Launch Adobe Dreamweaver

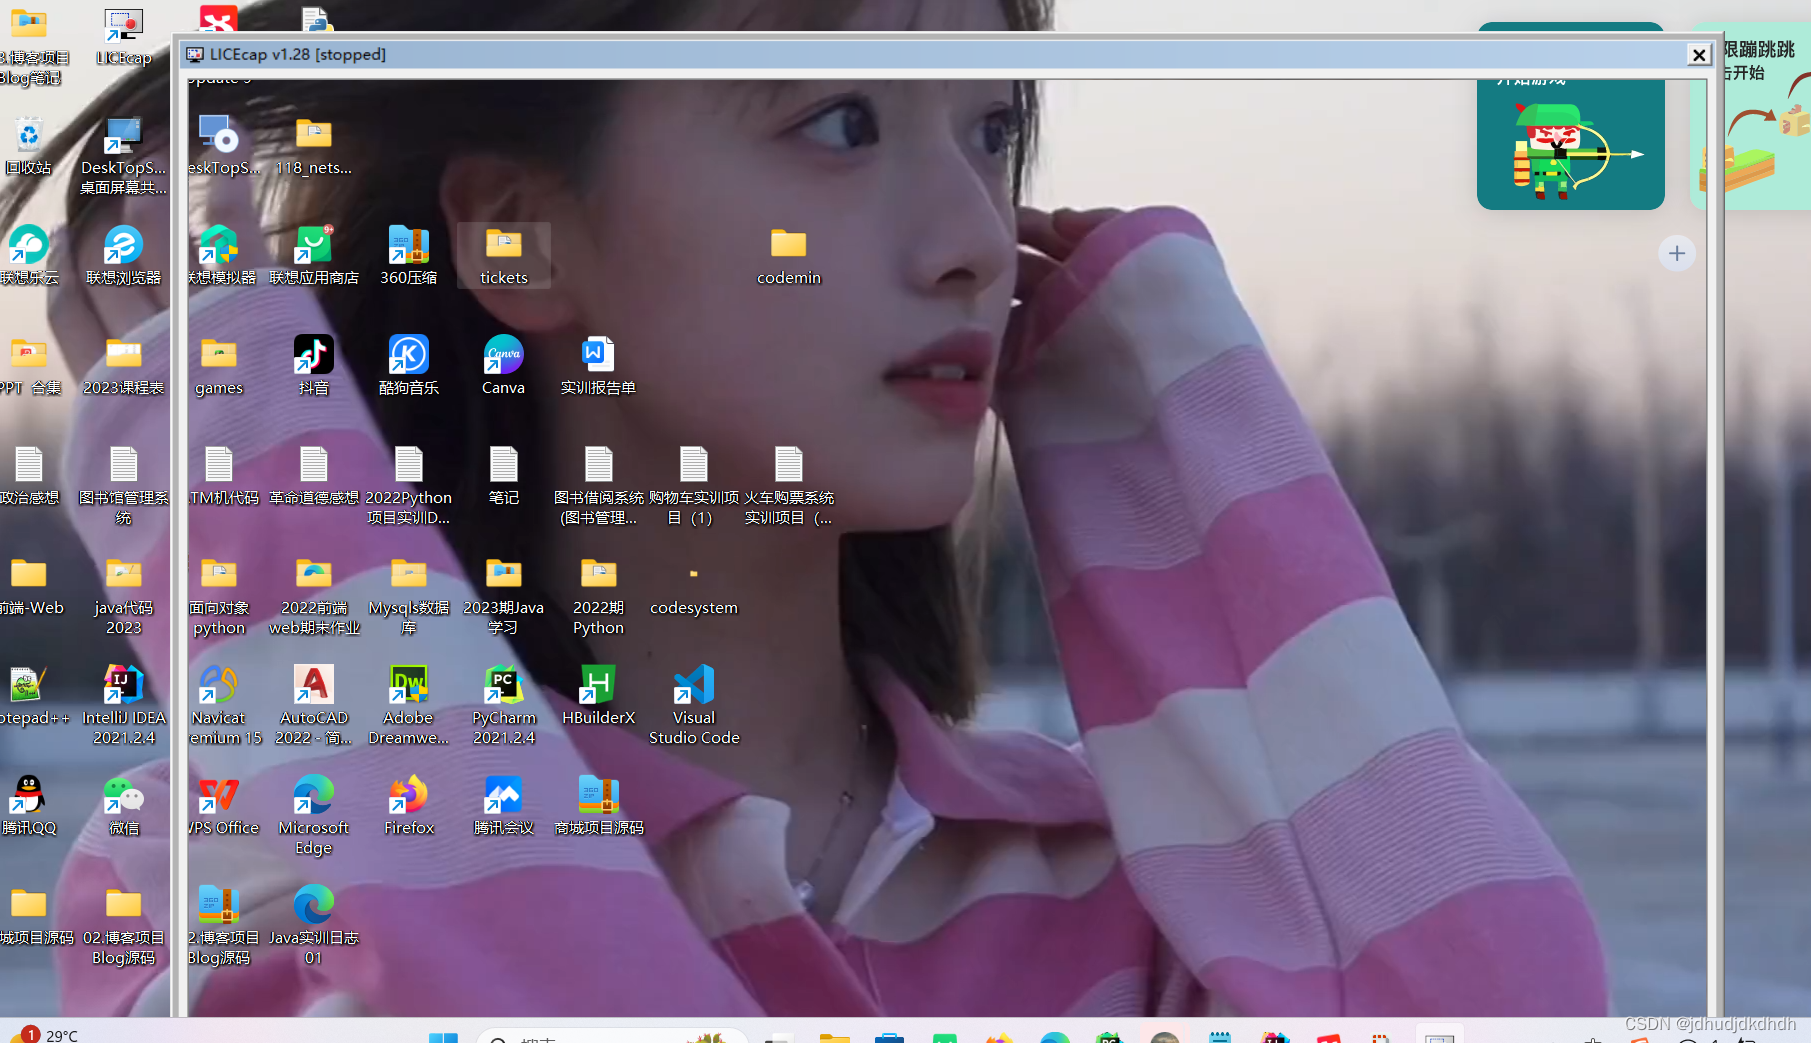click(x=409, y=706)
